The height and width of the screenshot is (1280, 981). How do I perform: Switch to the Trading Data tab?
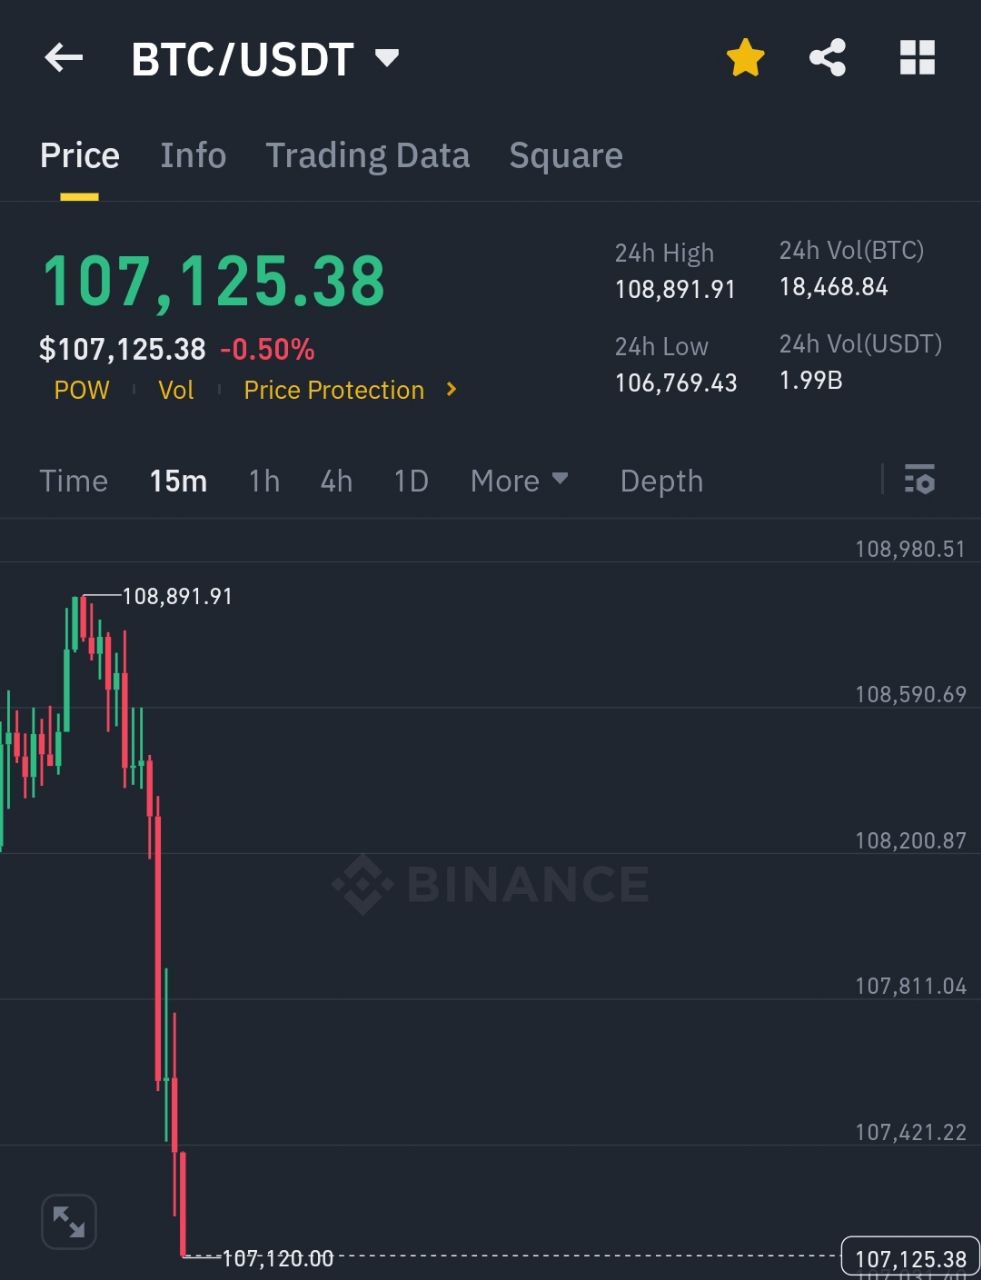(x=367, y=155)
